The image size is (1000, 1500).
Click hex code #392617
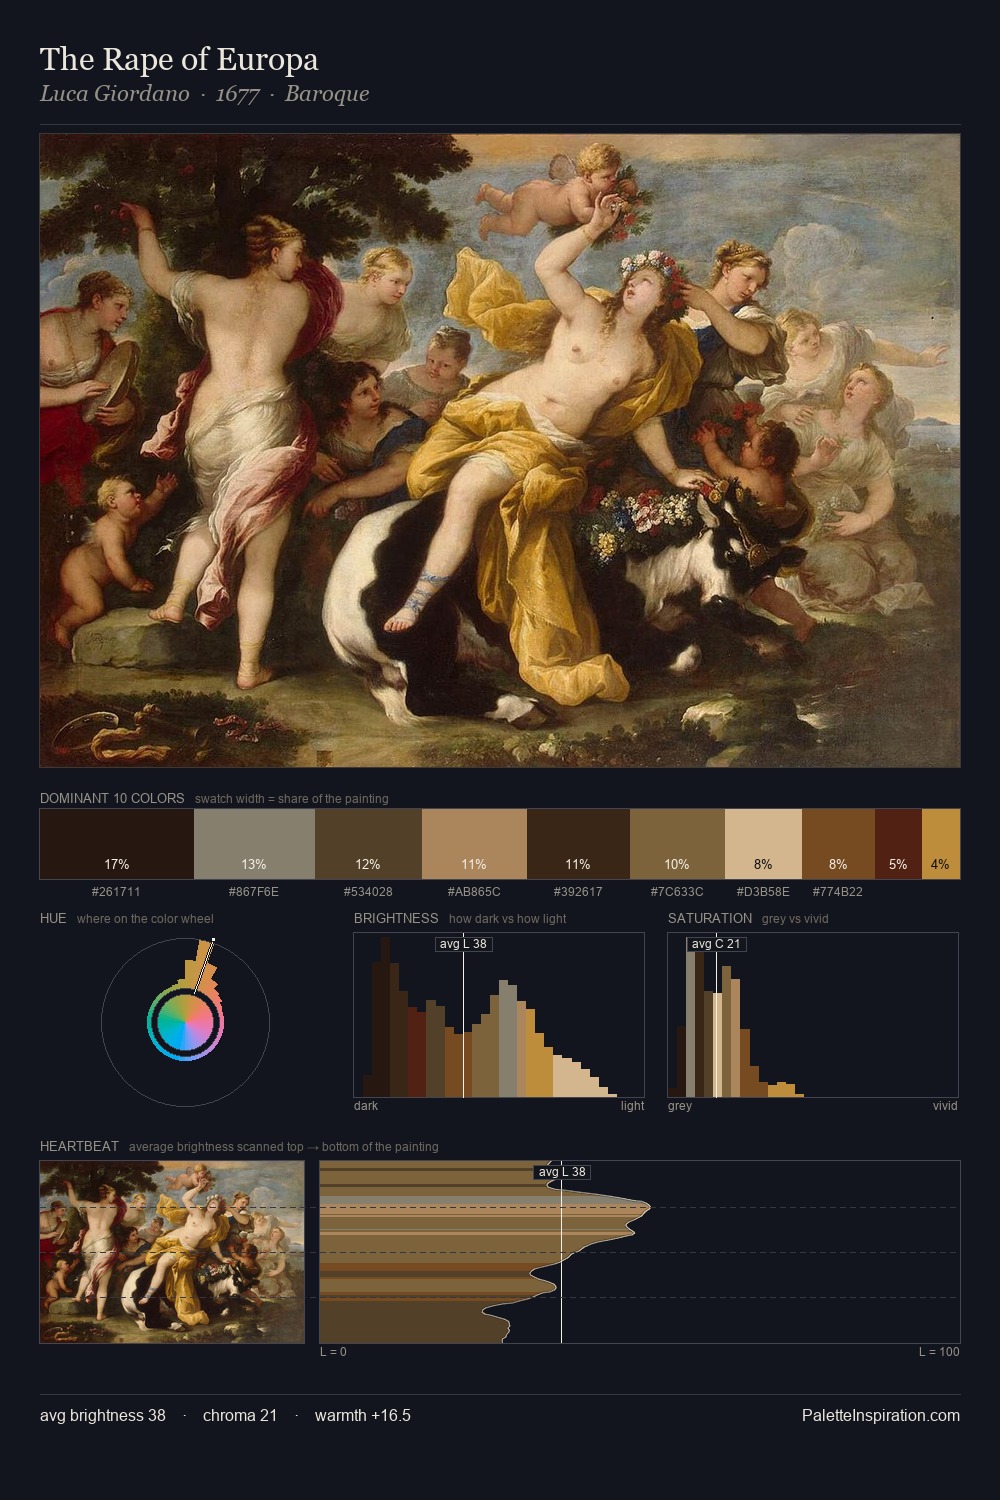pyautogui.click(x=578, y=892)
